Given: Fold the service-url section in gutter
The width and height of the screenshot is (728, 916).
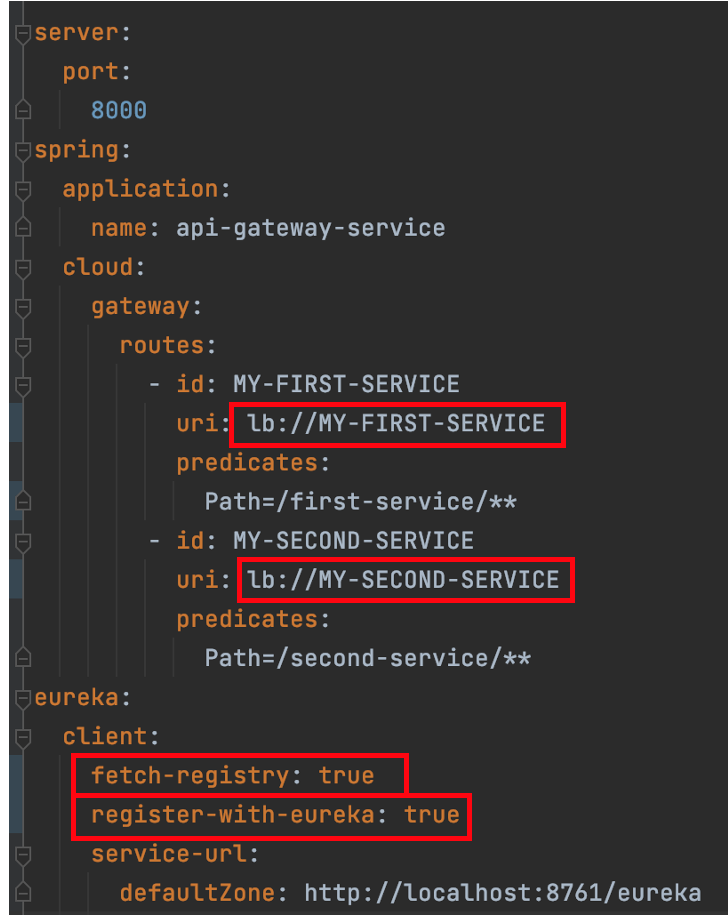Looking at the screenshot, I should point(23,856).
